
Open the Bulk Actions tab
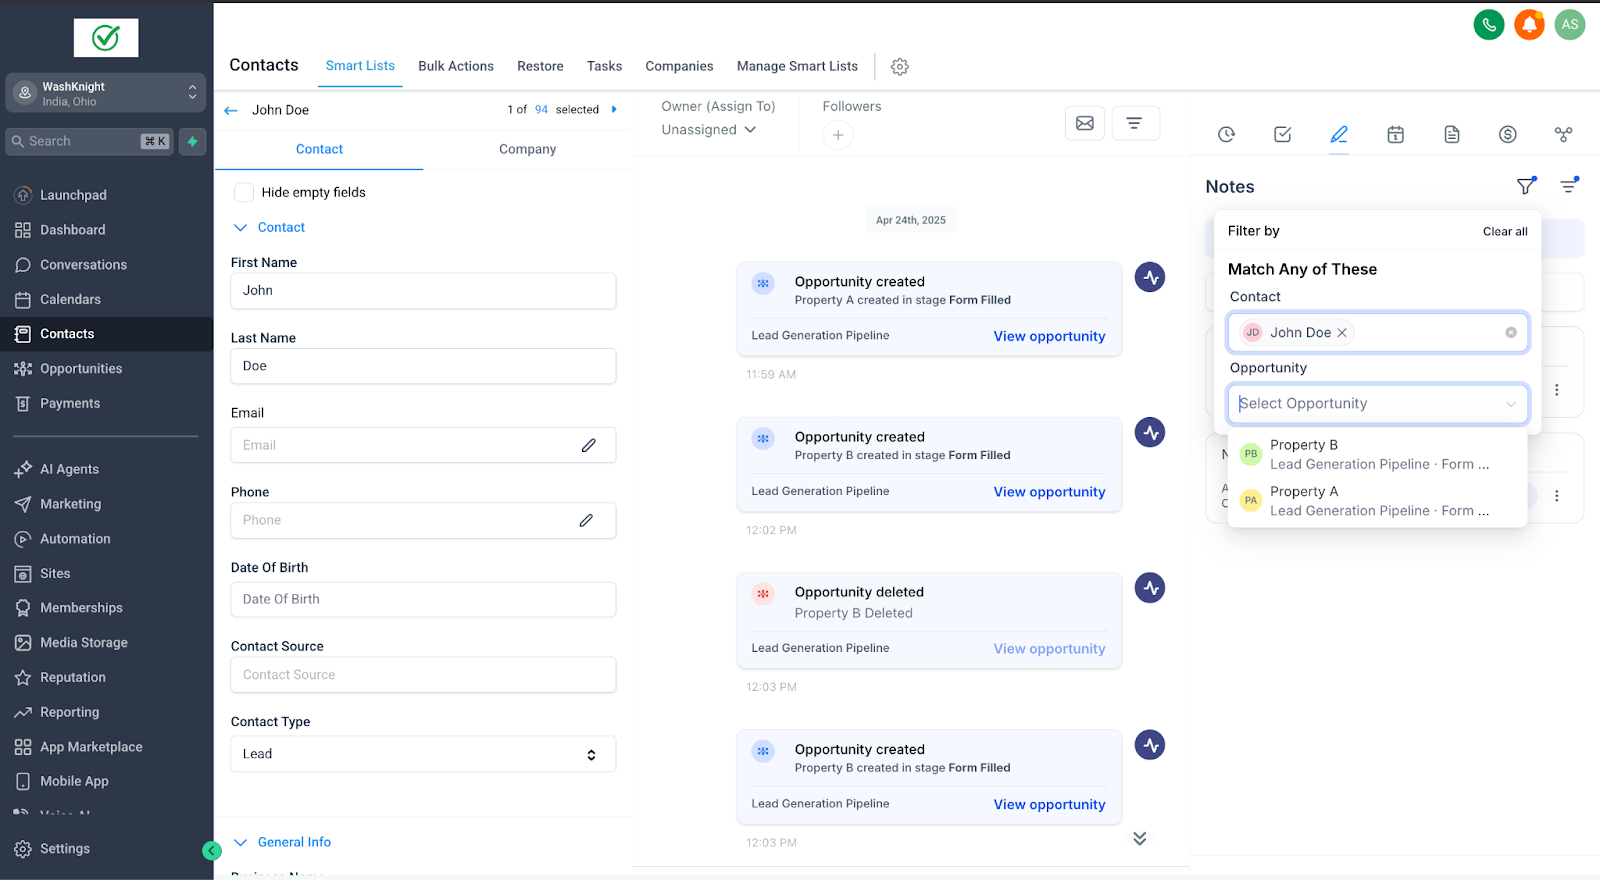coord(455,66)
